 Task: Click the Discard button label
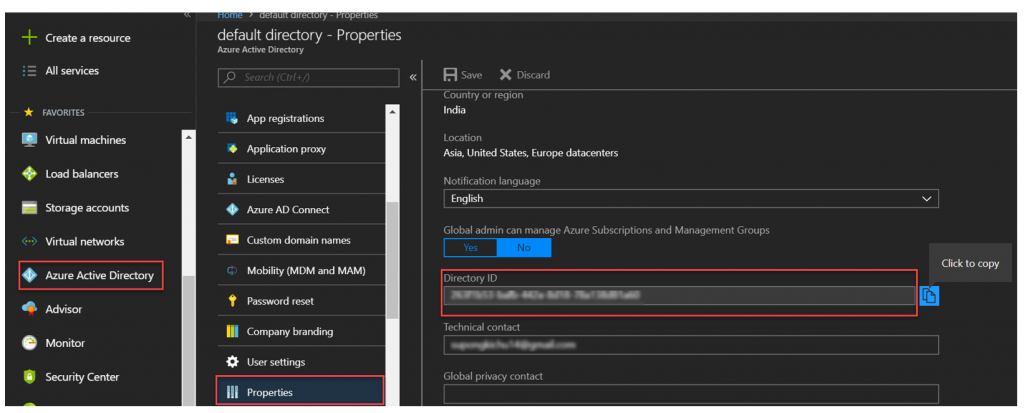(x=534, y=74)
